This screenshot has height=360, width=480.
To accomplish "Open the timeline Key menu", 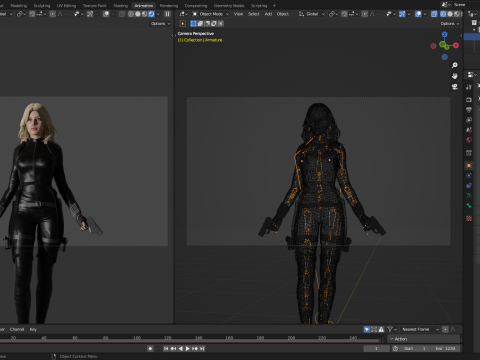I will (x=33, y=329).
